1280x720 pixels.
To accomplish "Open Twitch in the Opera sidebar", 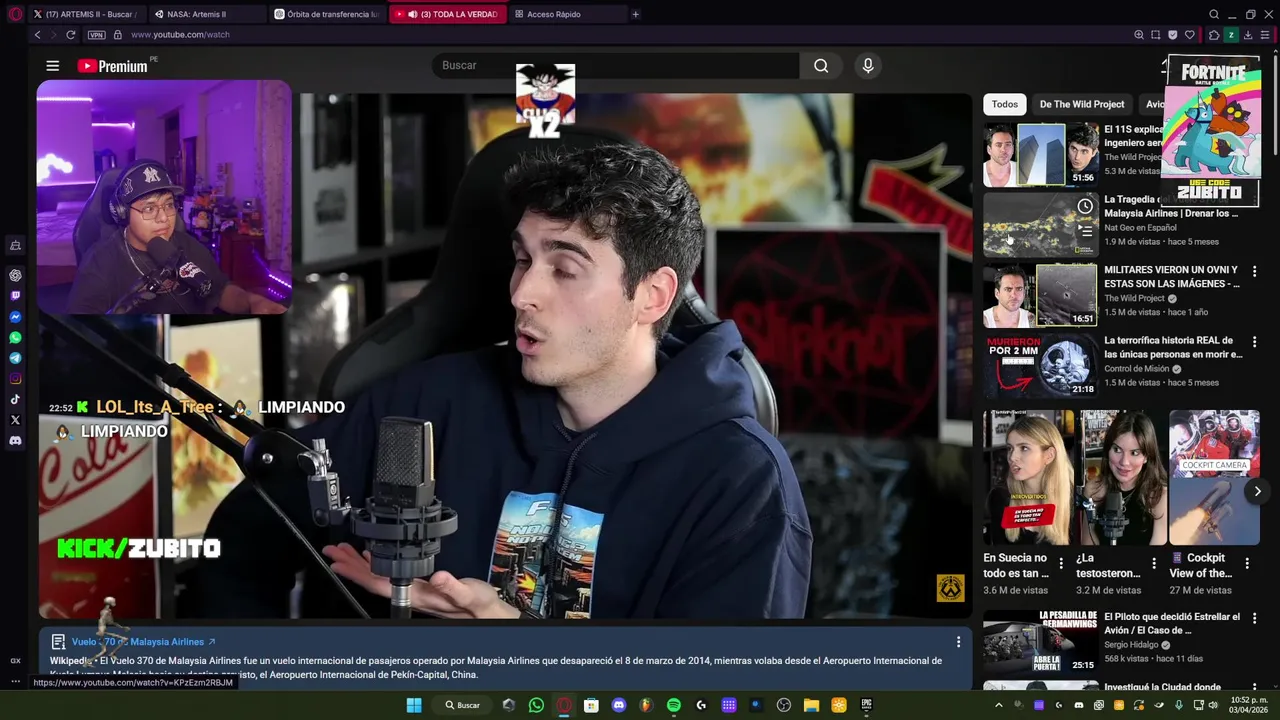I will [15, 296].
